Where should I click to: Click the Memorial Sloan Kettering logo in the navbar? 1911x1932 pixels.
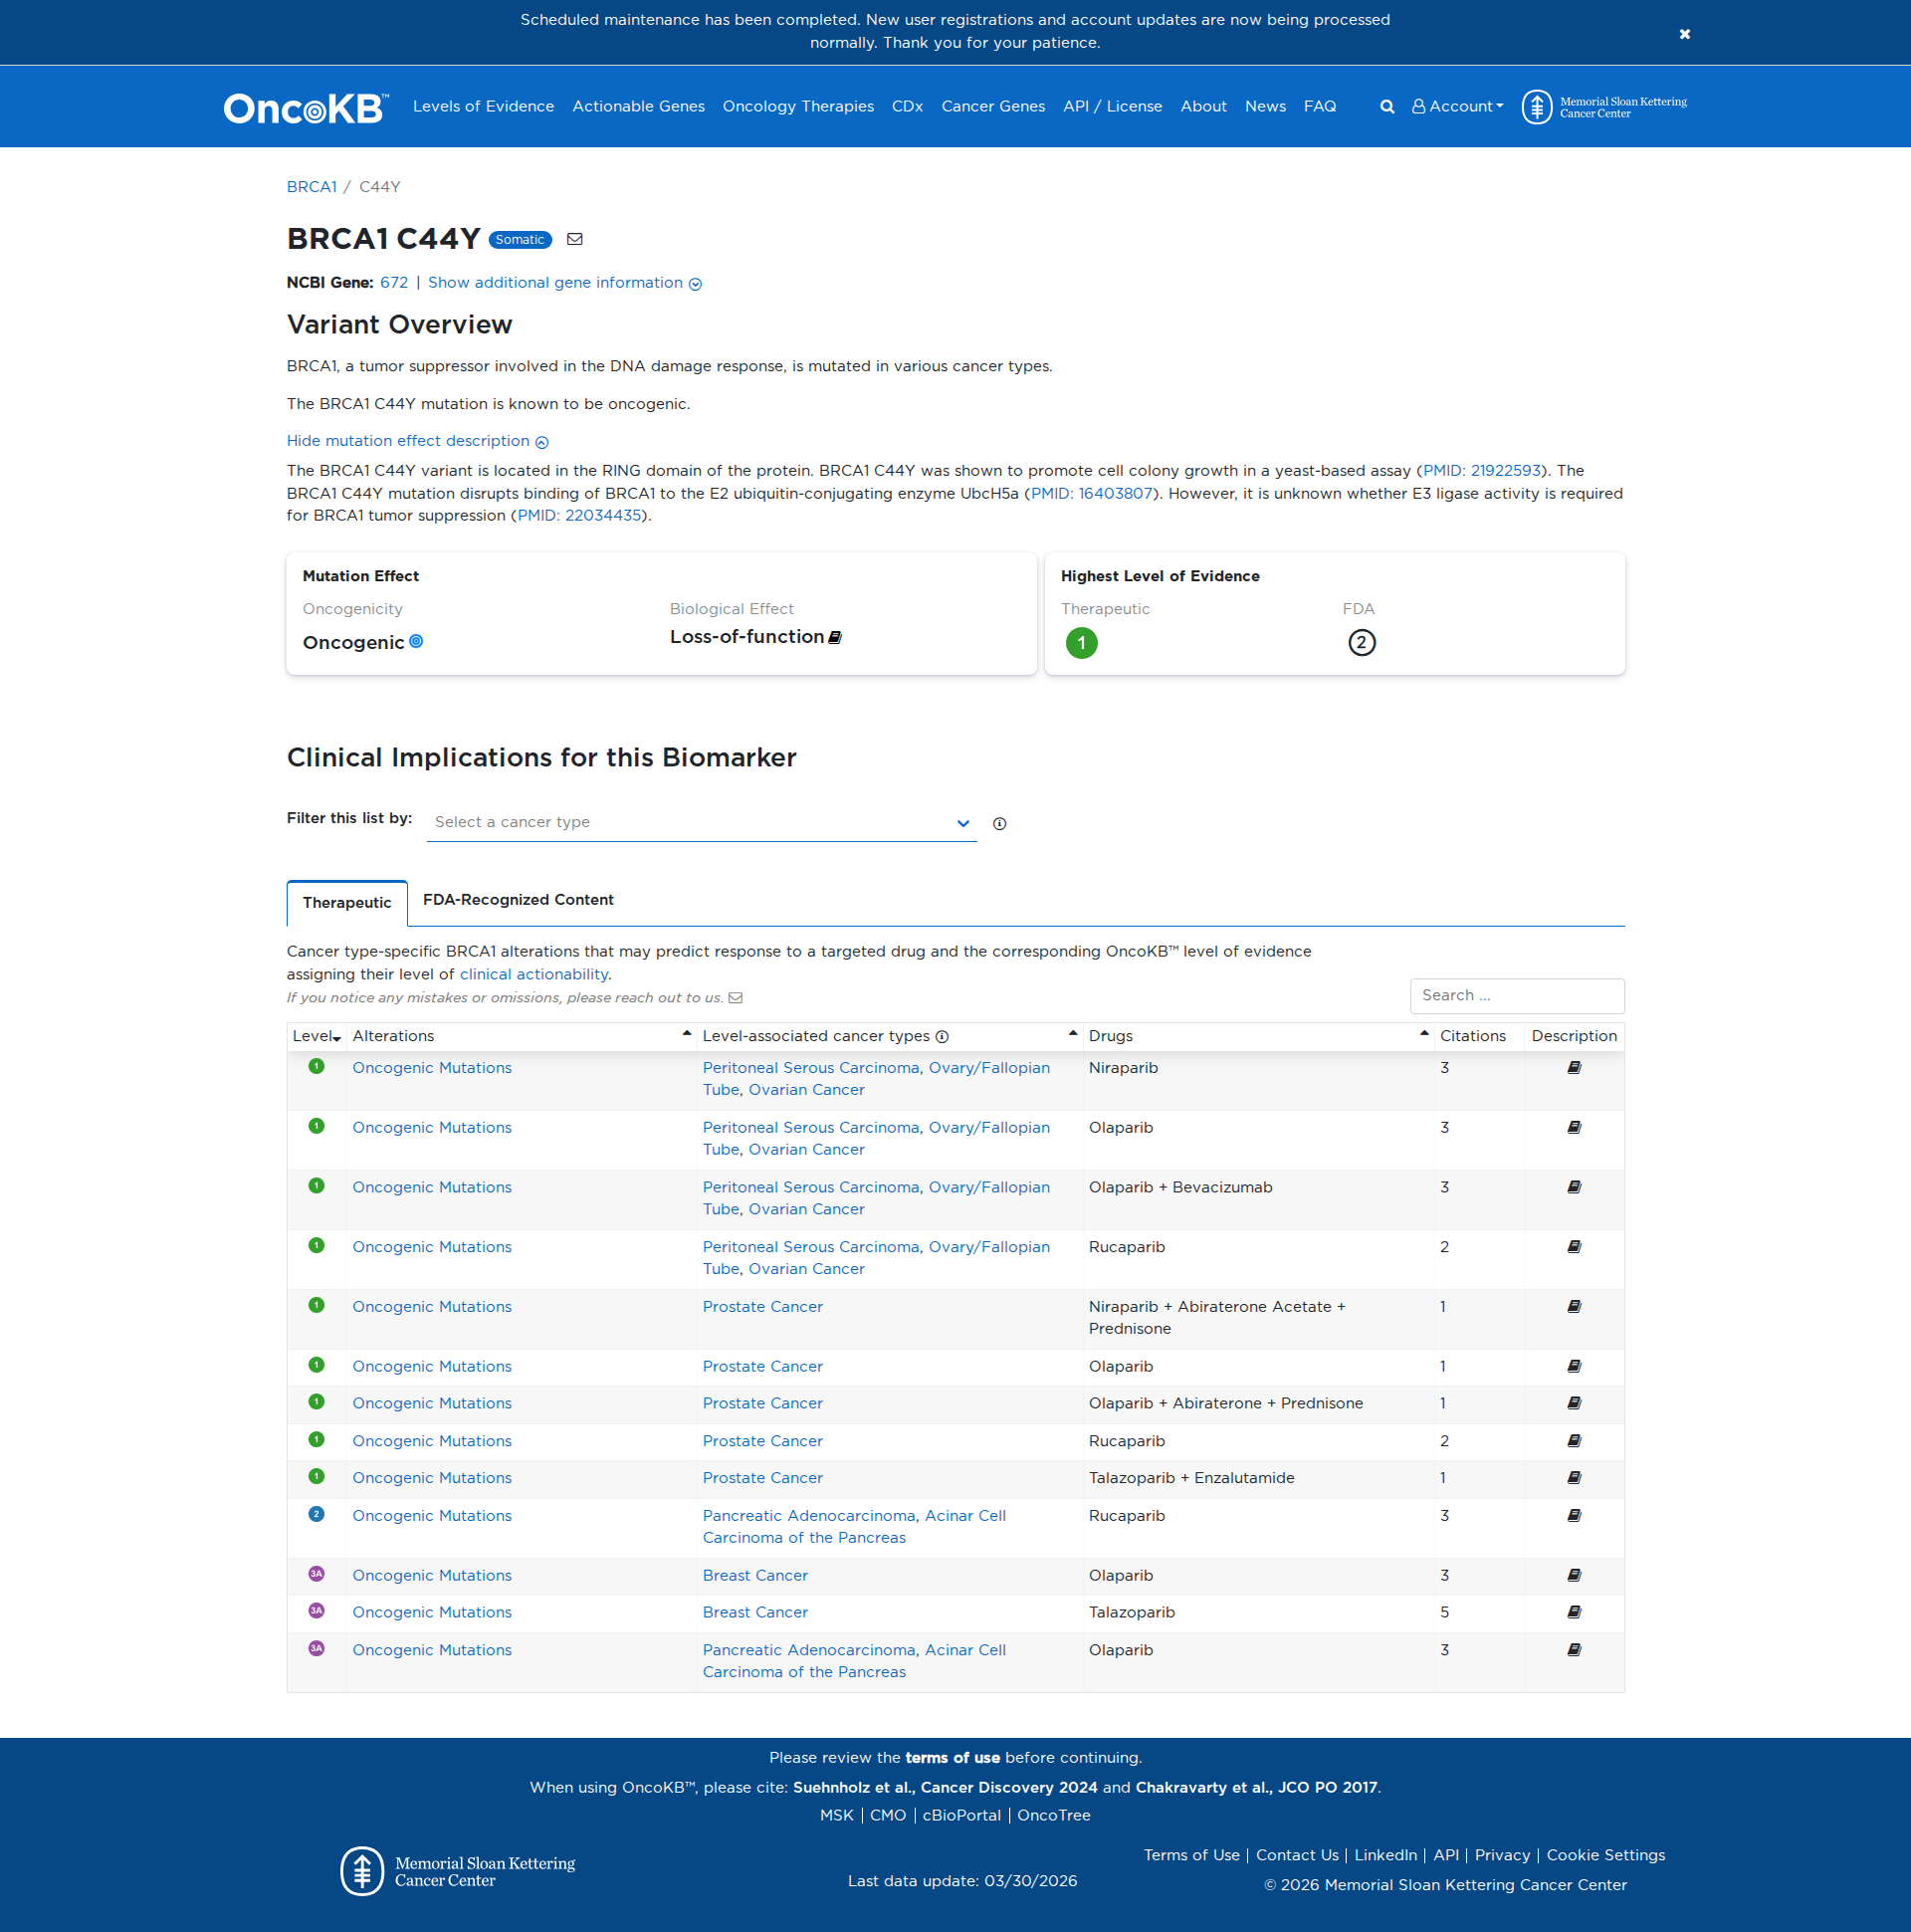1602,106
